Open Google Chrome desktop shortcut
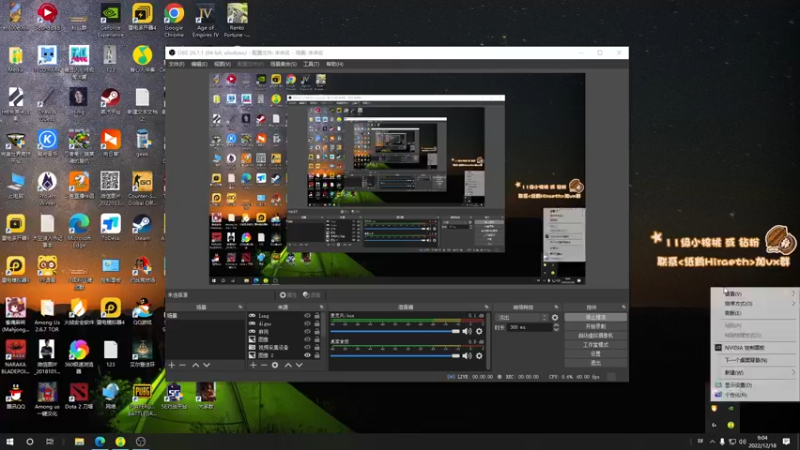Screen dimensions: 800x450 pyautogui.click(x=174, y=20)
